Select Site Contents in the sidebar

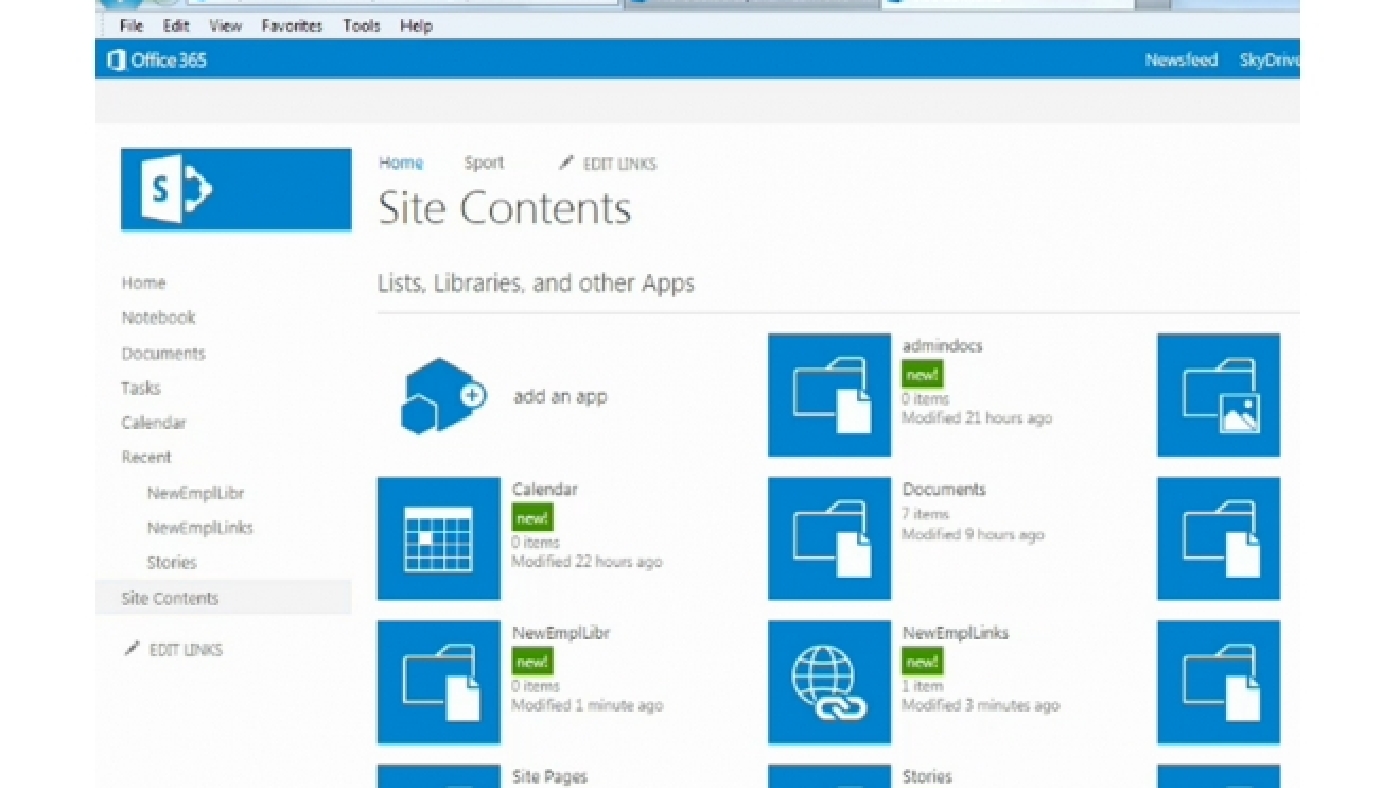tap(168, 598)
